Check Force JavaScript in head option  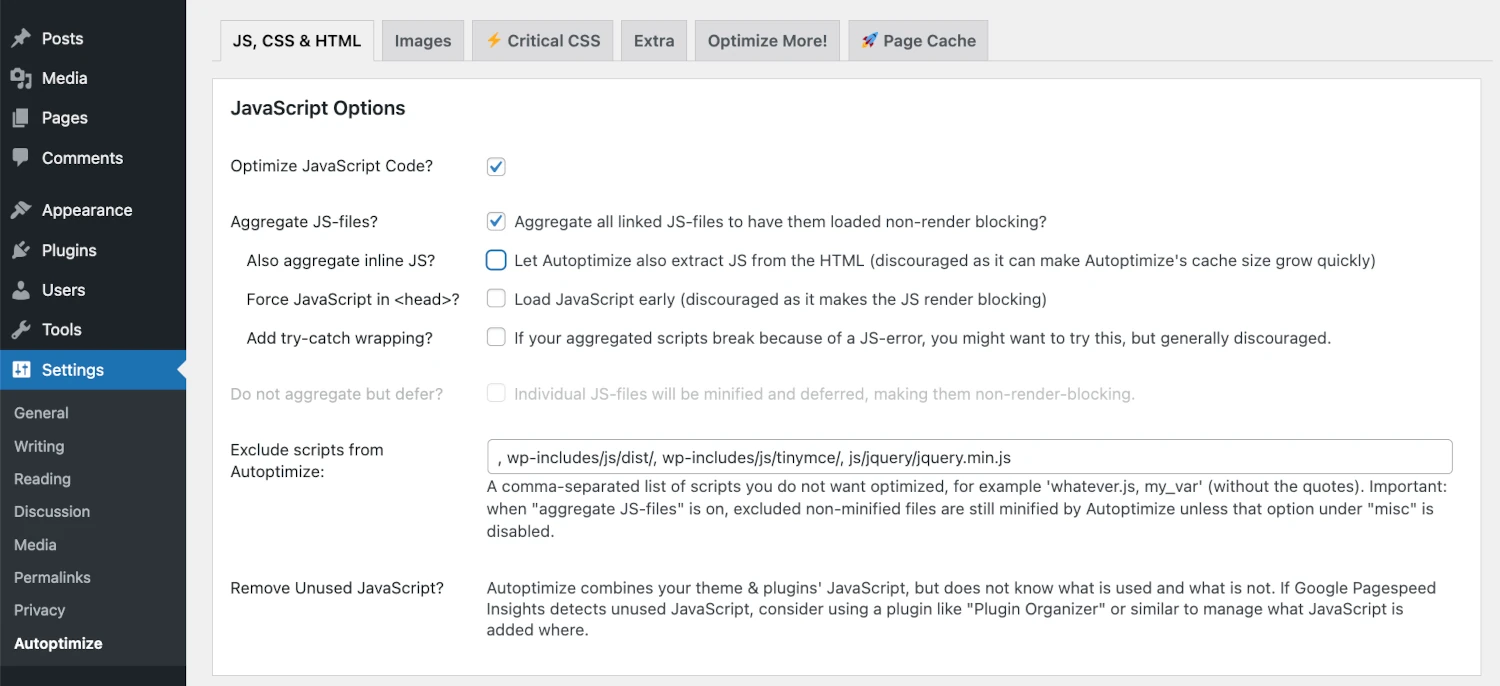[x=496, y=298]
